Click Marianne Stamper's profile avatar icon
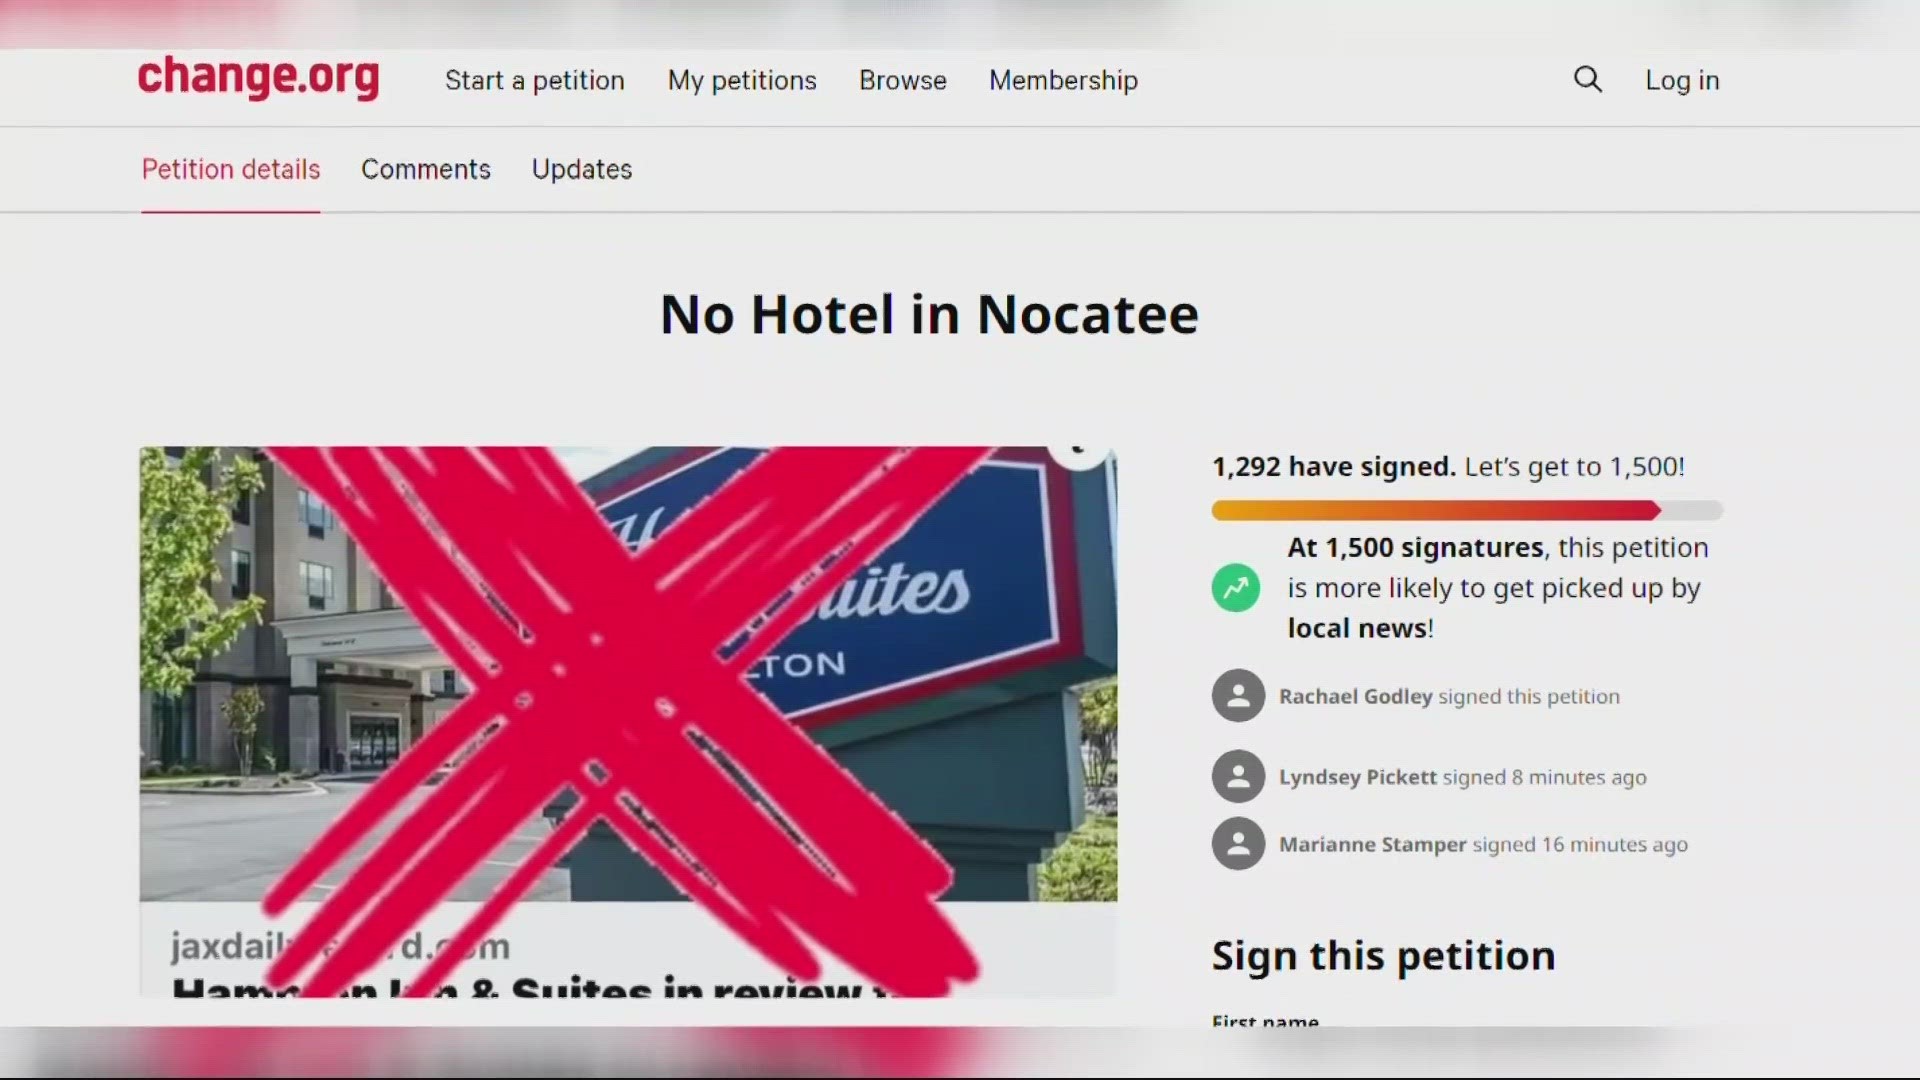The image size is (1920, 1080). tap(1237, 844)
